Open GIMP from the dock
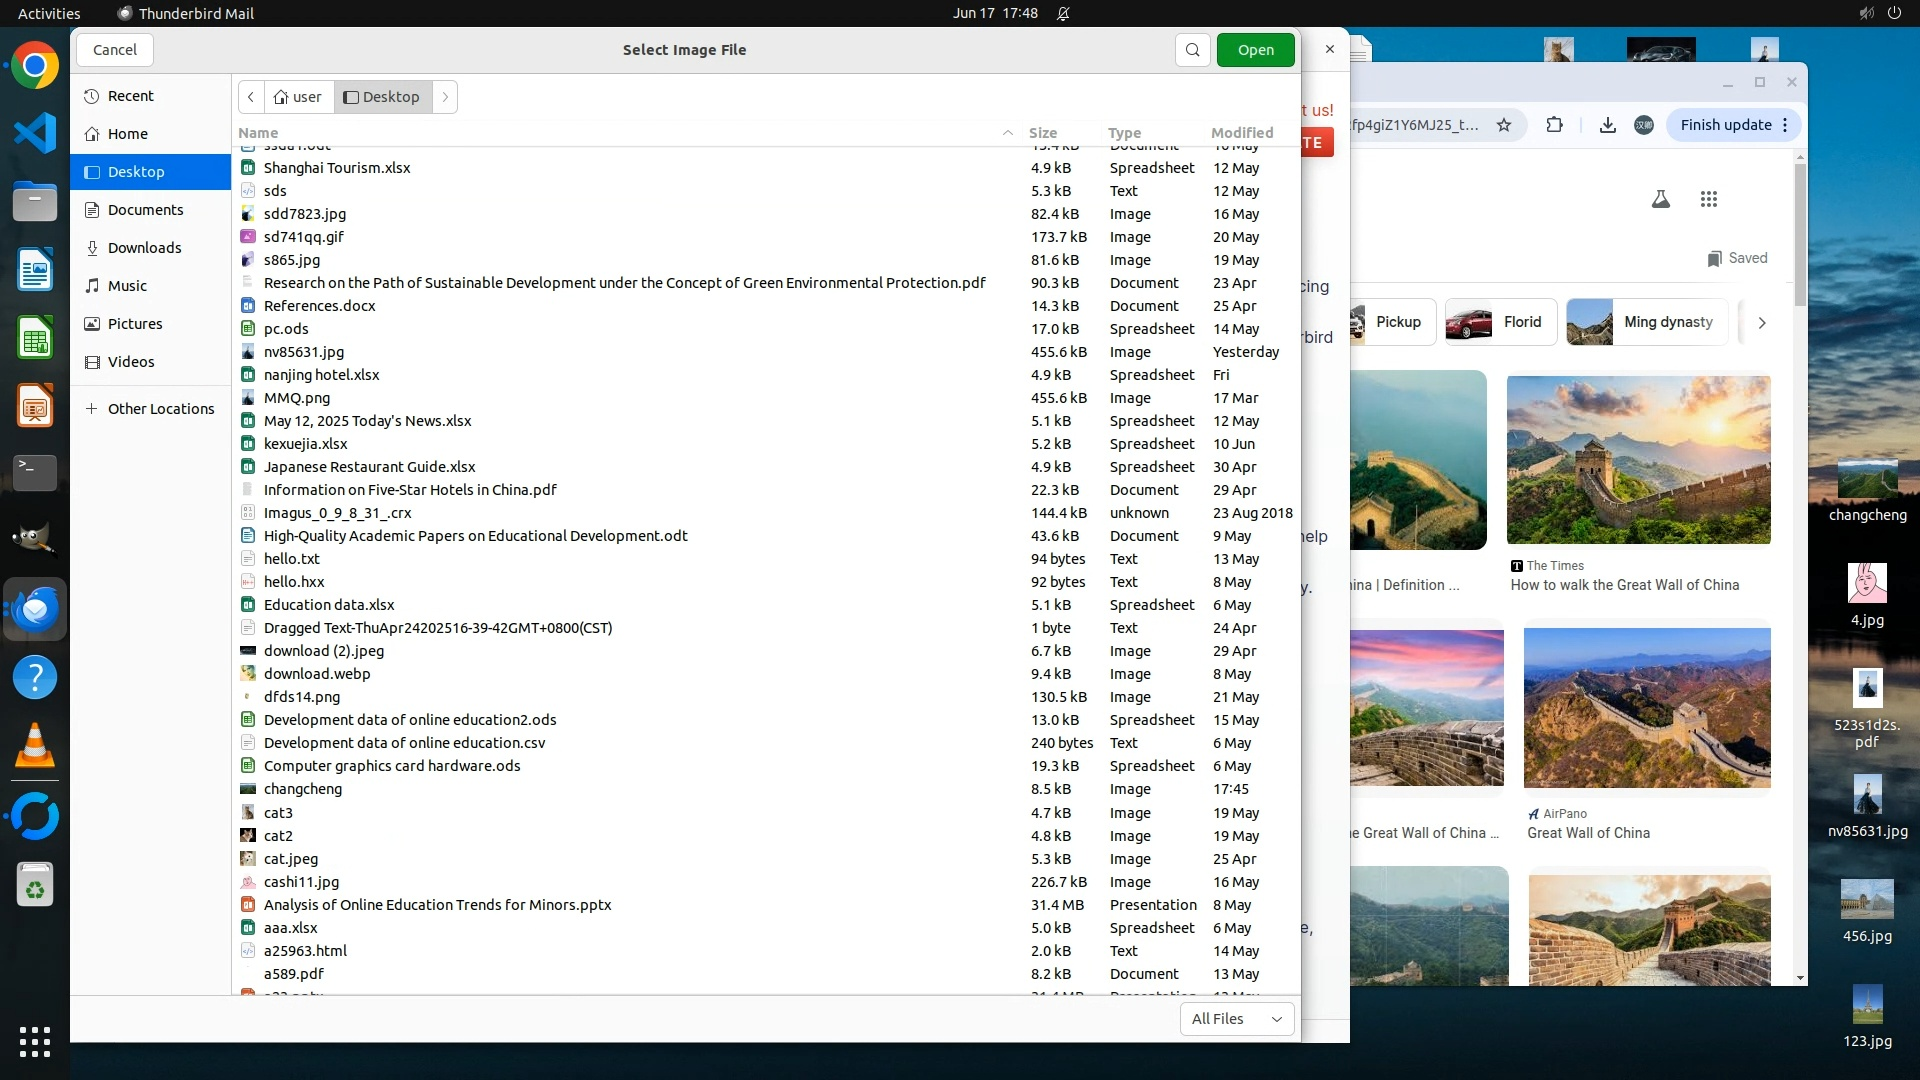Image resolution: width=1920 pixels, height=1080 pixels. coord(35,538)
